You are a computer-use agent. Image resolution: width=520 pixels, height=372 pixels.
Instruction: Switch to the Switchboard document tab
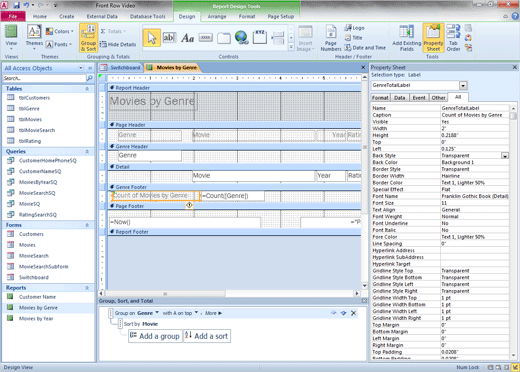121,68
